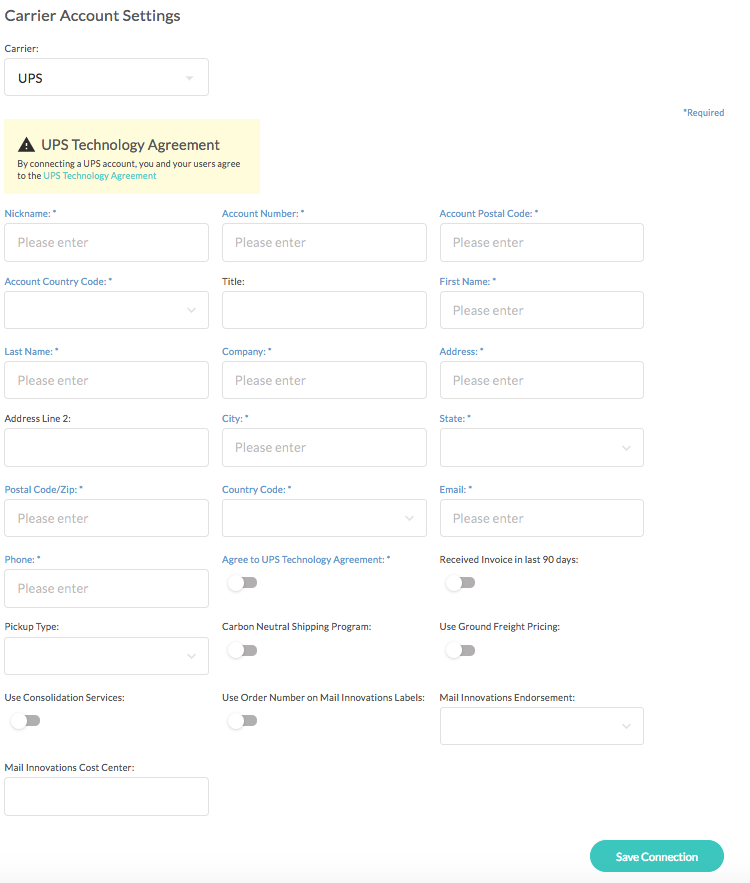Open the Carrier dropdown showing UPS
Screen dimensions: 750x883
(106, 77)
